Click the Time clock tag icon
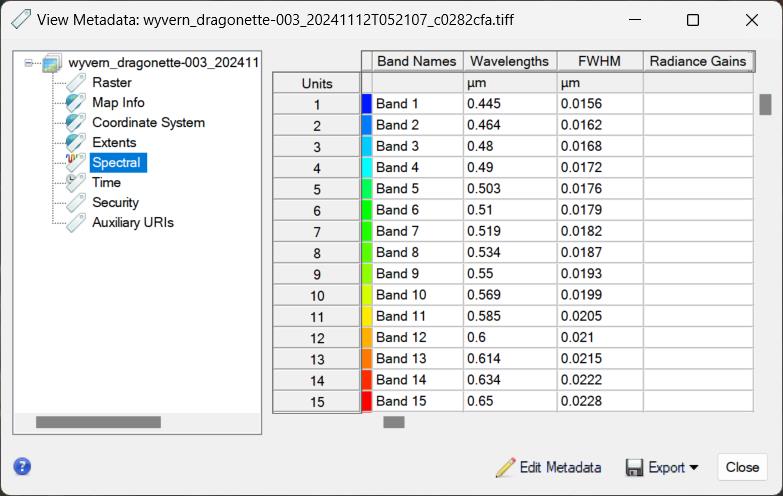 (x=76, y=182)
